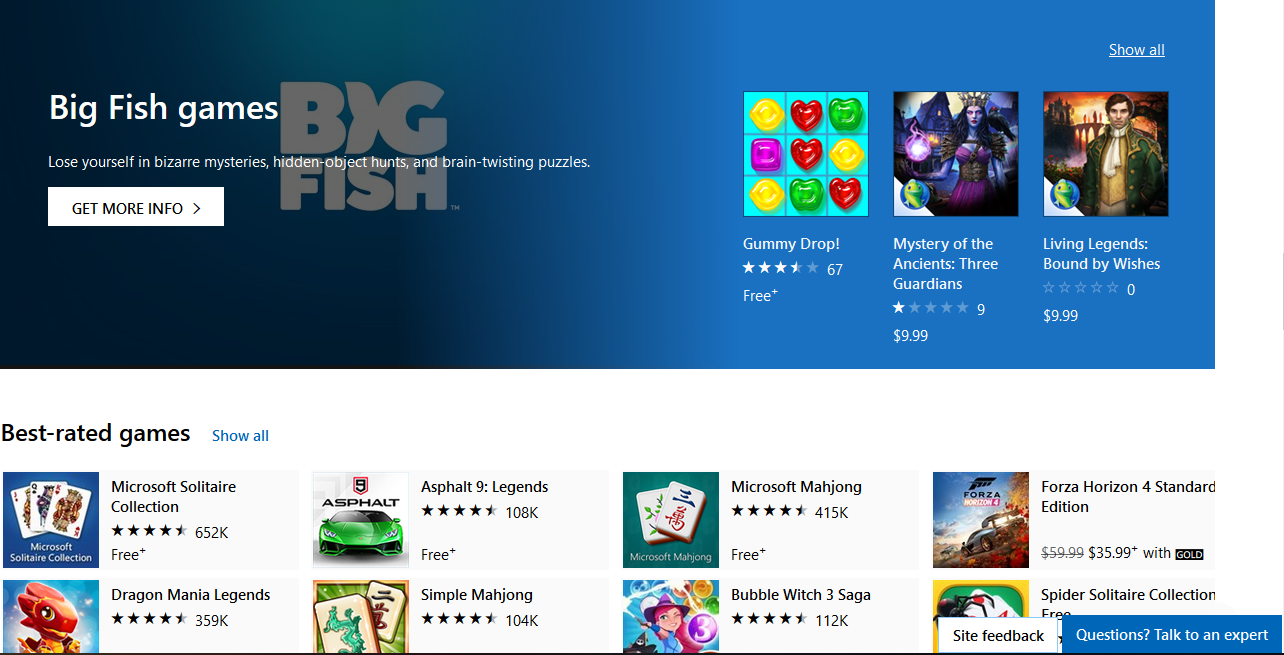Click the Simple Mahjong app icon
Screen dimensions: 1284x655
pos(361,617)
